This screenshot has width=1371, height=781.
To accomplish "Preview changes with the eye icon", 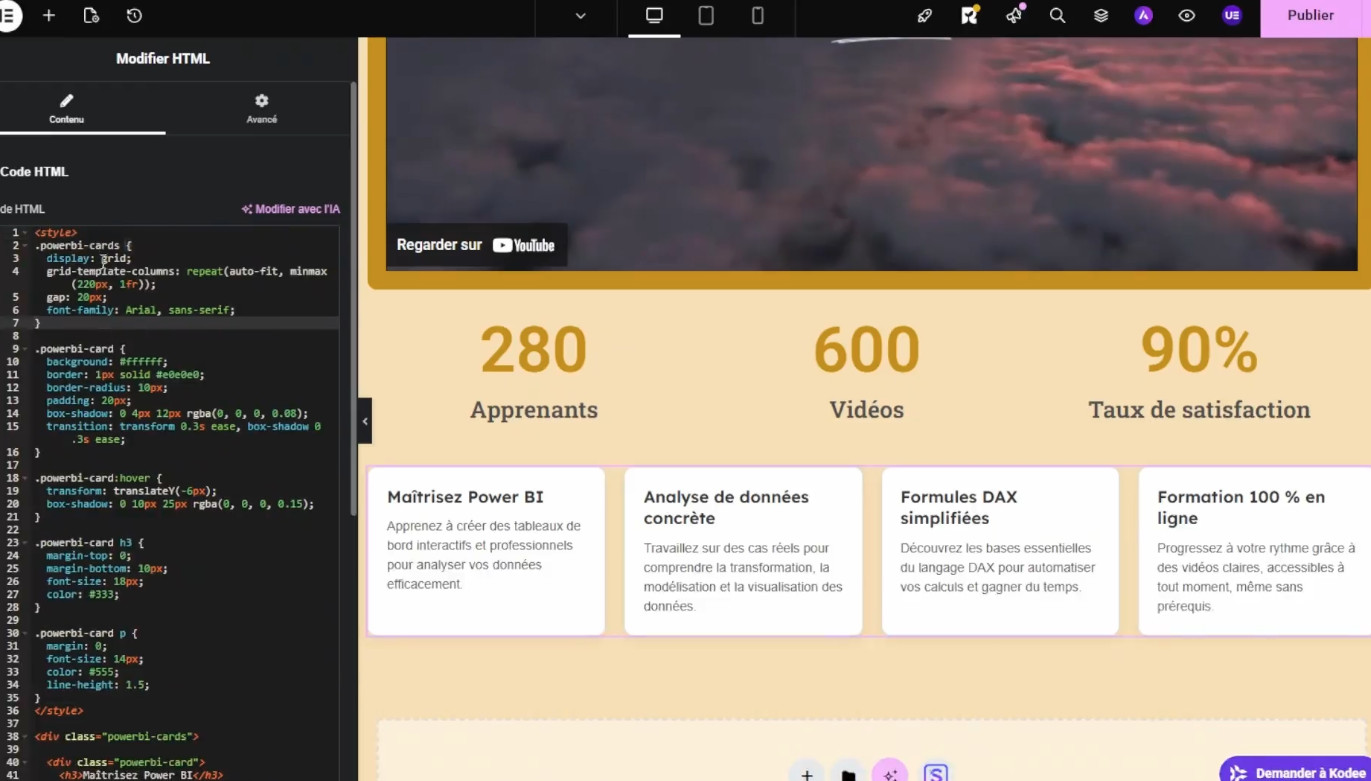I will pyautogui.click(x=1187, y=16).
